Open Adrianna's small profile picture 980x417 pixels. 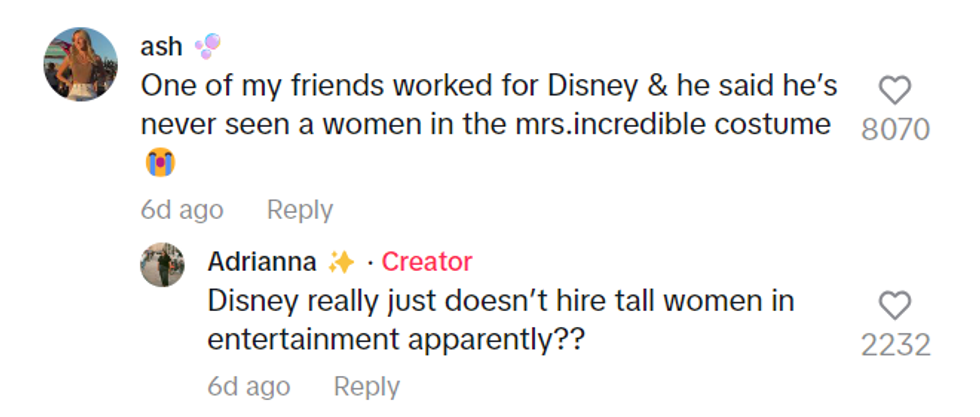point(162,265)
